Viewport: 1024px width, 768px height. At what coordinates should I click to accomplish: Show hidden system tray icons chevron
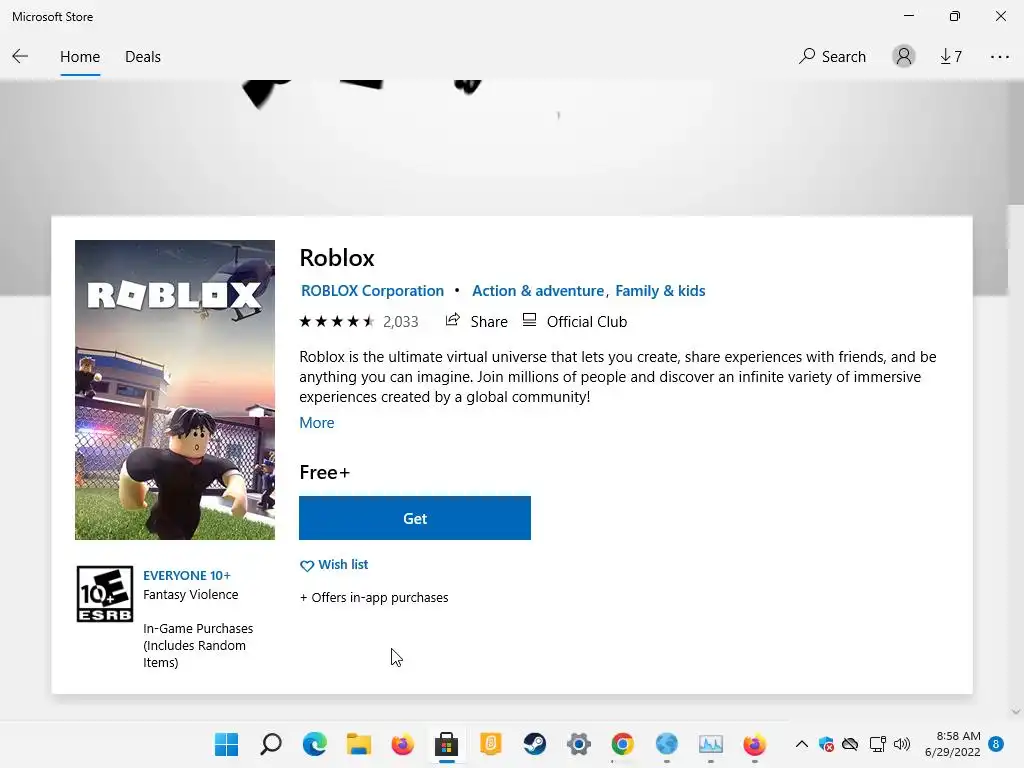click(801, 744)
